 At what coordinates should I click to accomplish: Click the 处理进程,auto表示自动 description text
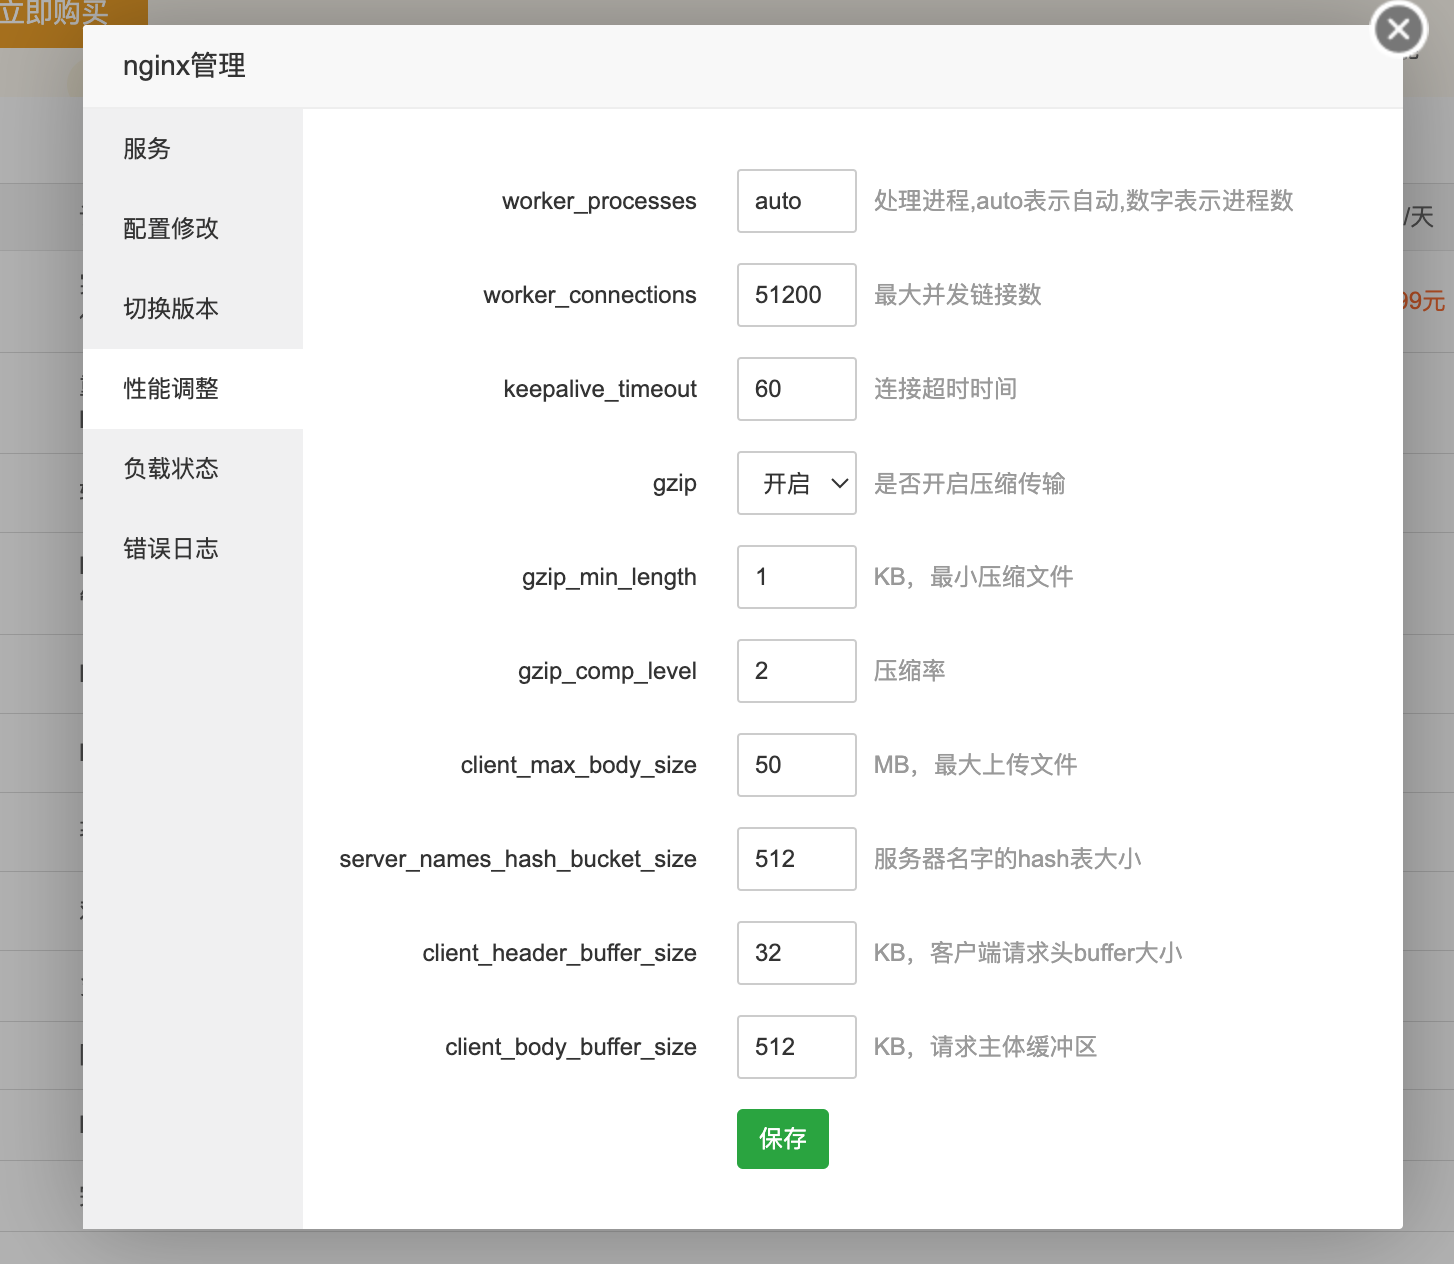coord(1083,201)
